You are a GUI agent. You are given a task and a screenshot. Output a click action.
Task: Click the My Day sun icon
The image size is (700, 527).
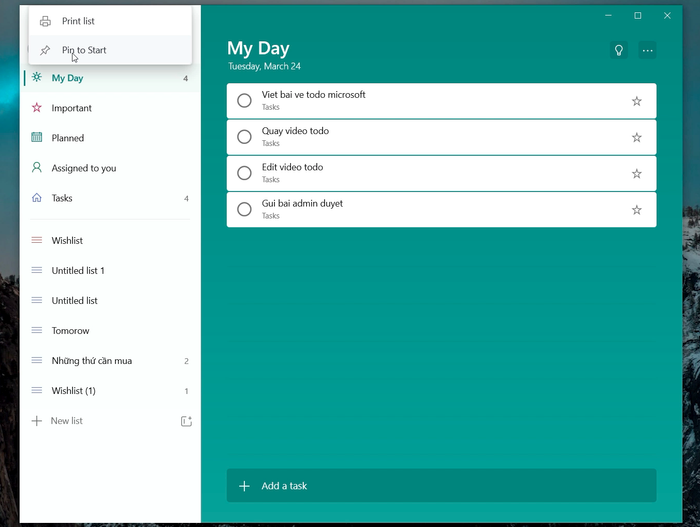(x=37, y=77)
